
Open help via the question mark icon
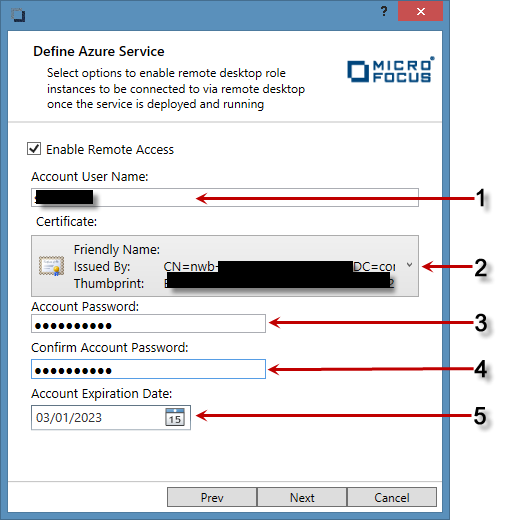click(x=384, y=11)
